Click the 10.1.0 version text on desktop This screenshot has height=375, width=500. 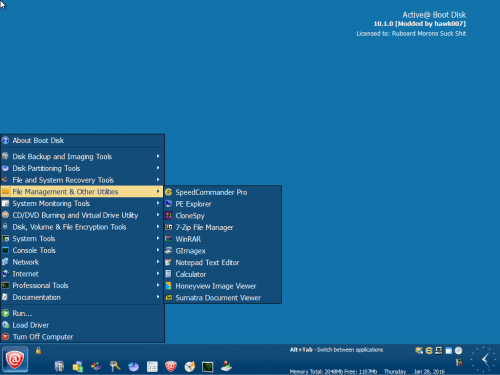(x=420, y=24)
